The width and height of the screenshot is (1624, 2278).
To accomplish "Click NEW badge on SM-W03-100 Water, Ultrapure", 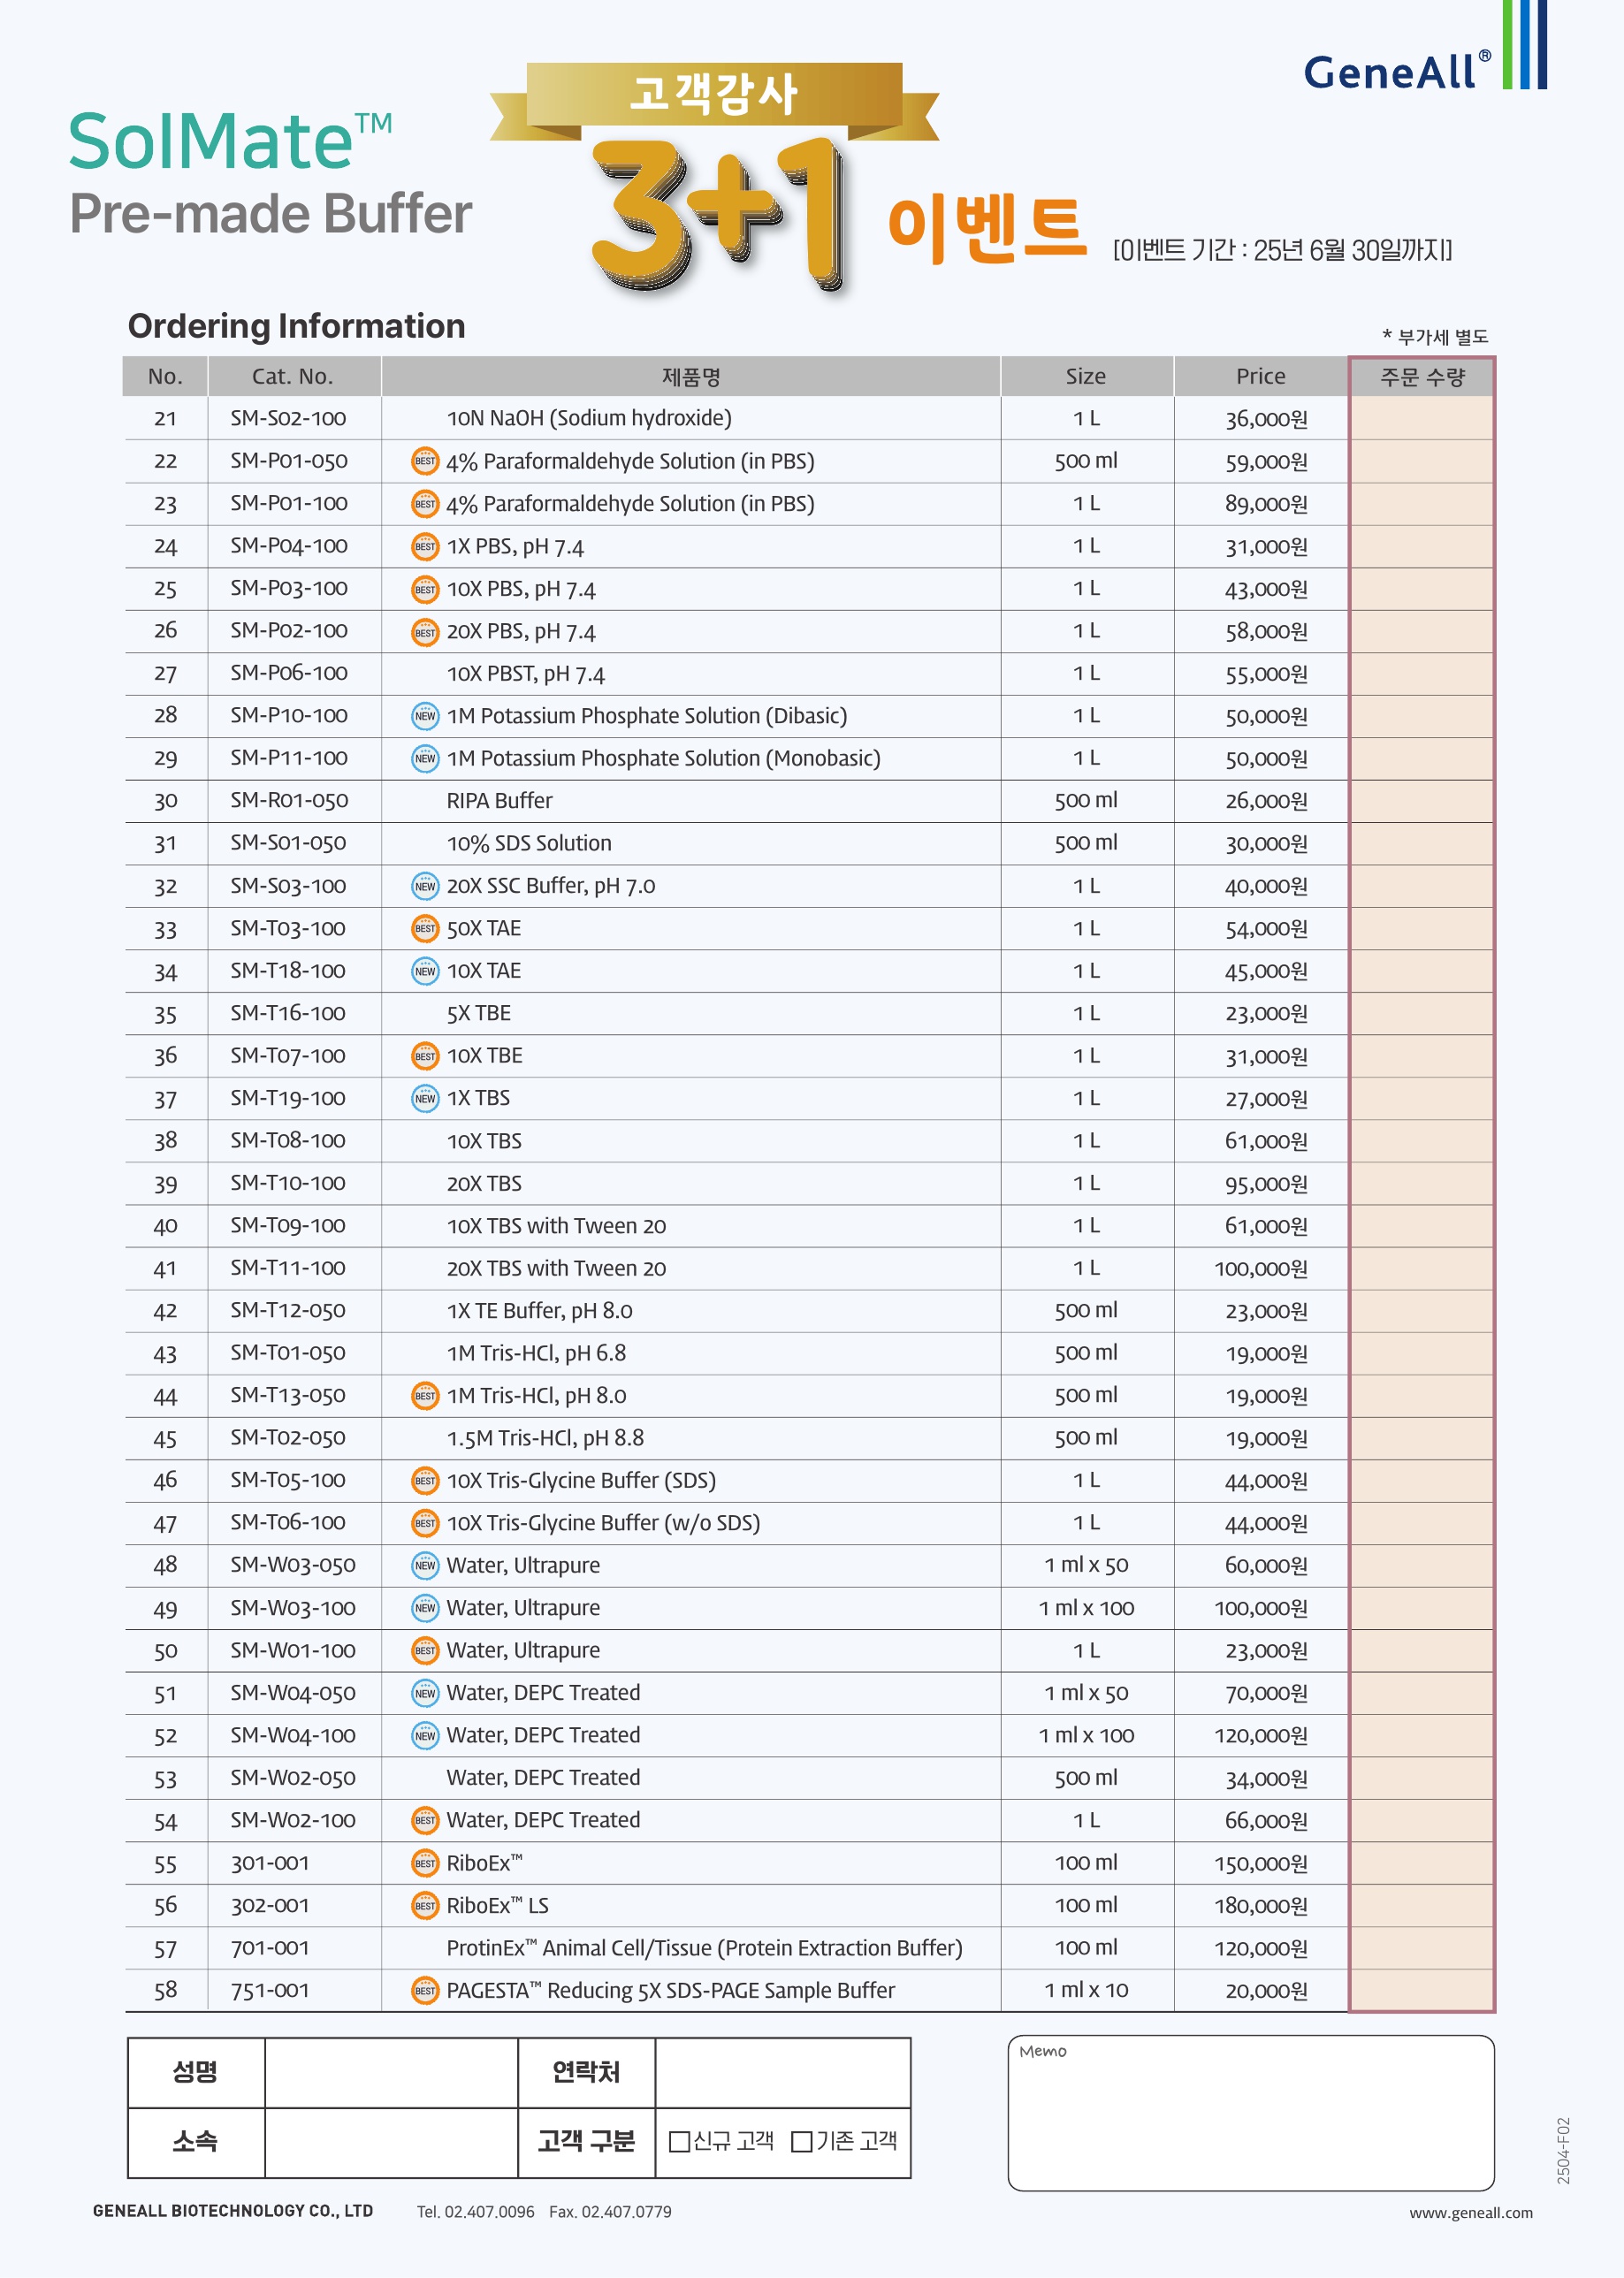I will [x=425, y=1608].
